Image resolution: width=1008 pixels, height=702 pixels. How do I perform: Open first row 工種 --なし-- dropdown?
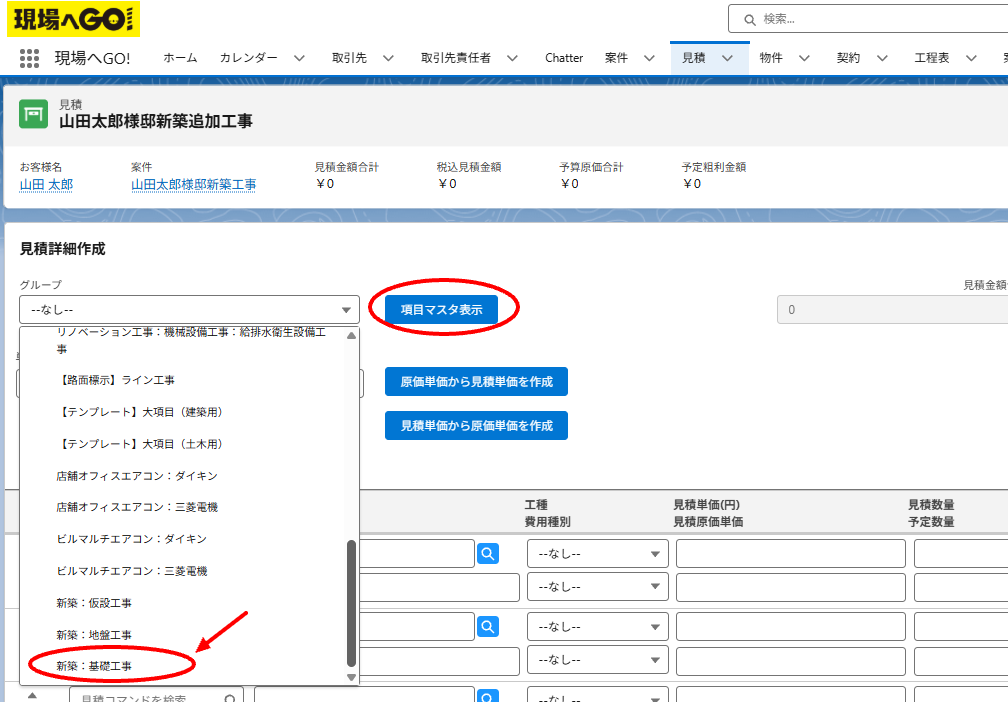(x=598, y=554)
